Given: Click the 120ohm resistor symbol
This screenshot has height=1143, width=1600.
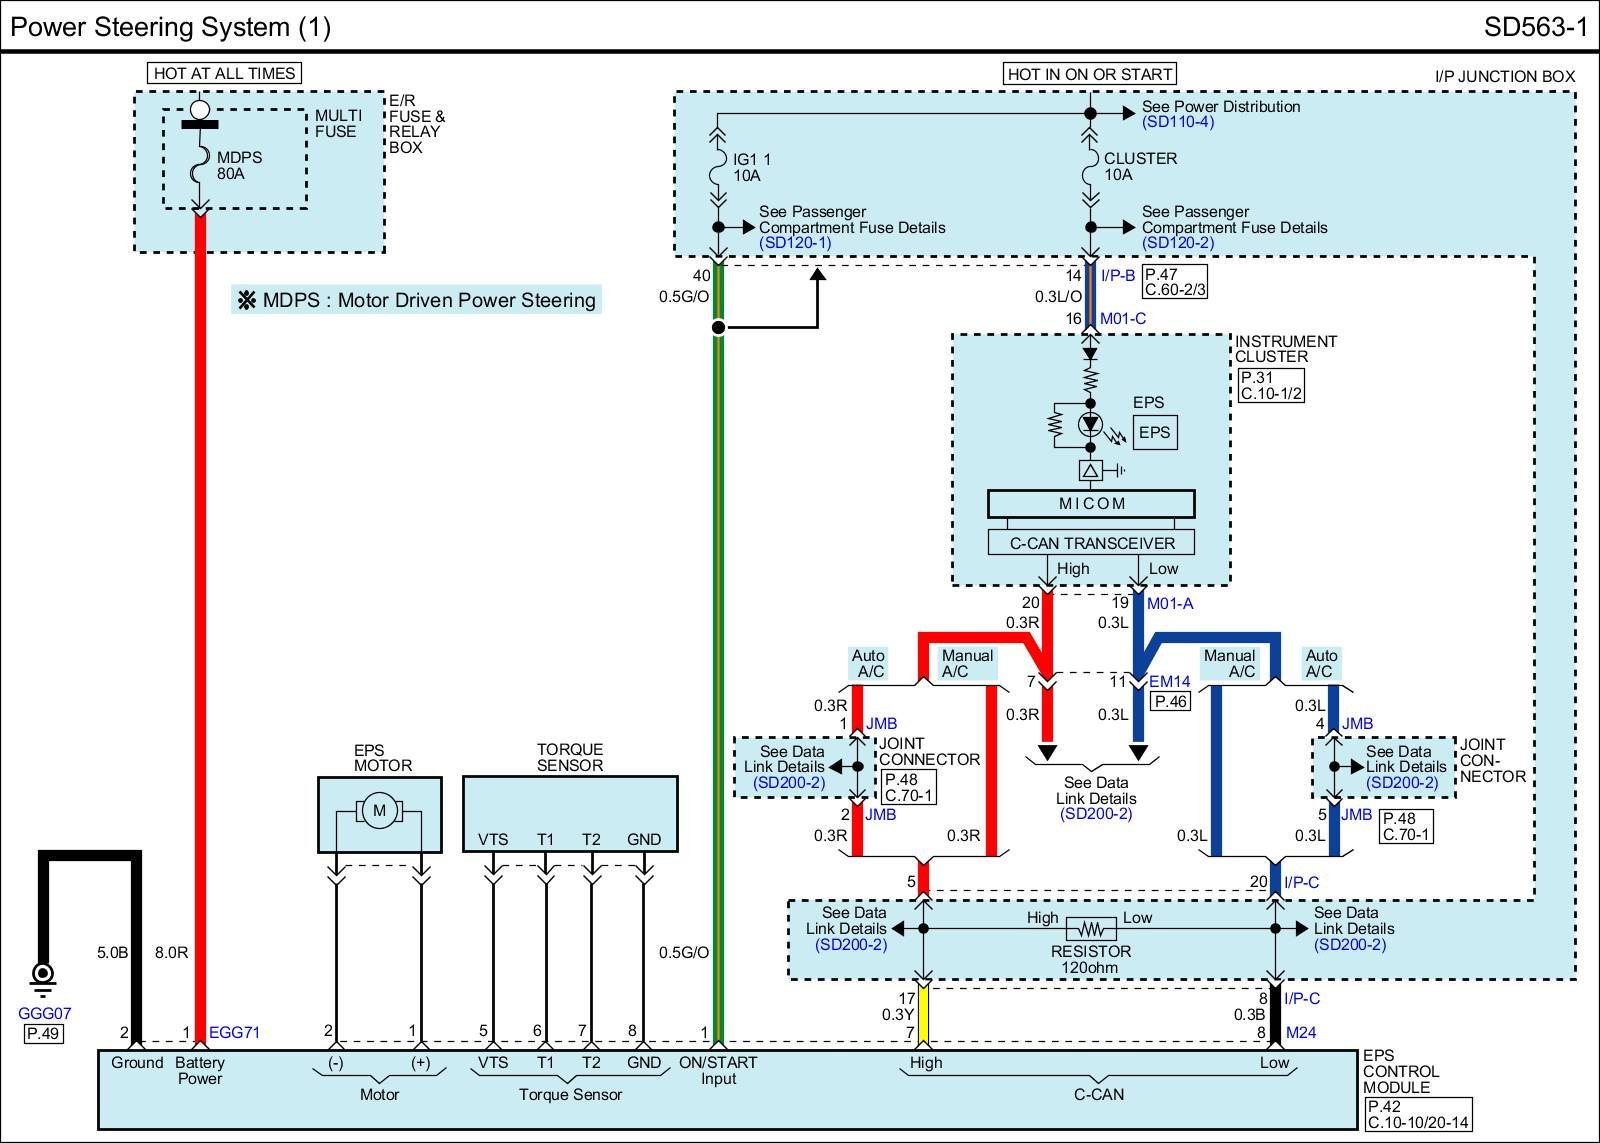Looking at the screenshot, I should click(x=1091, y=929).
